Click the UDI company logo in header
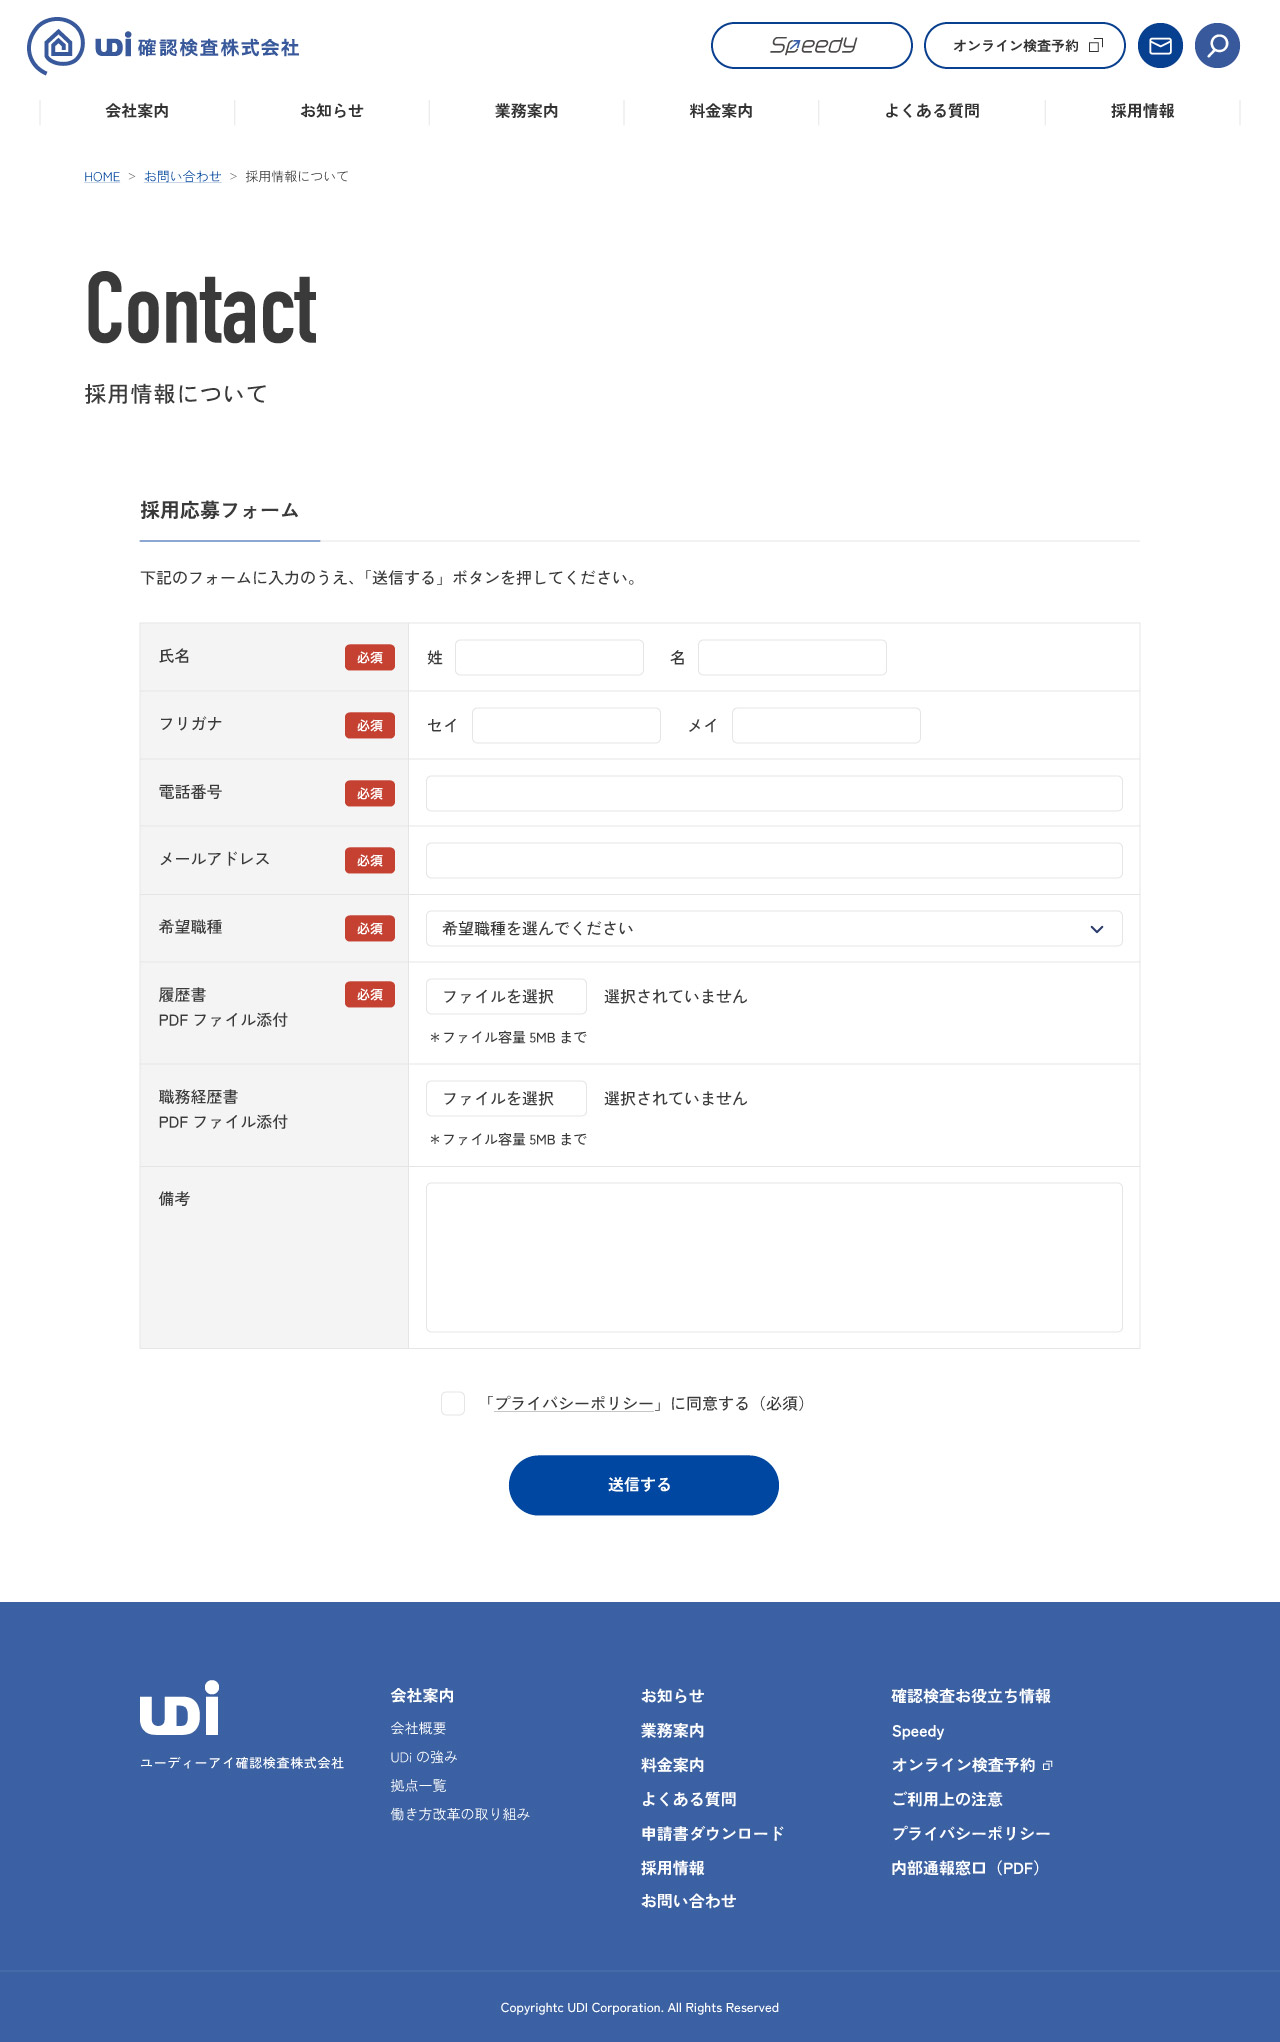The height and width of the screenshot is (2042, 1280). pyautogui.click(x=163, y=46)
